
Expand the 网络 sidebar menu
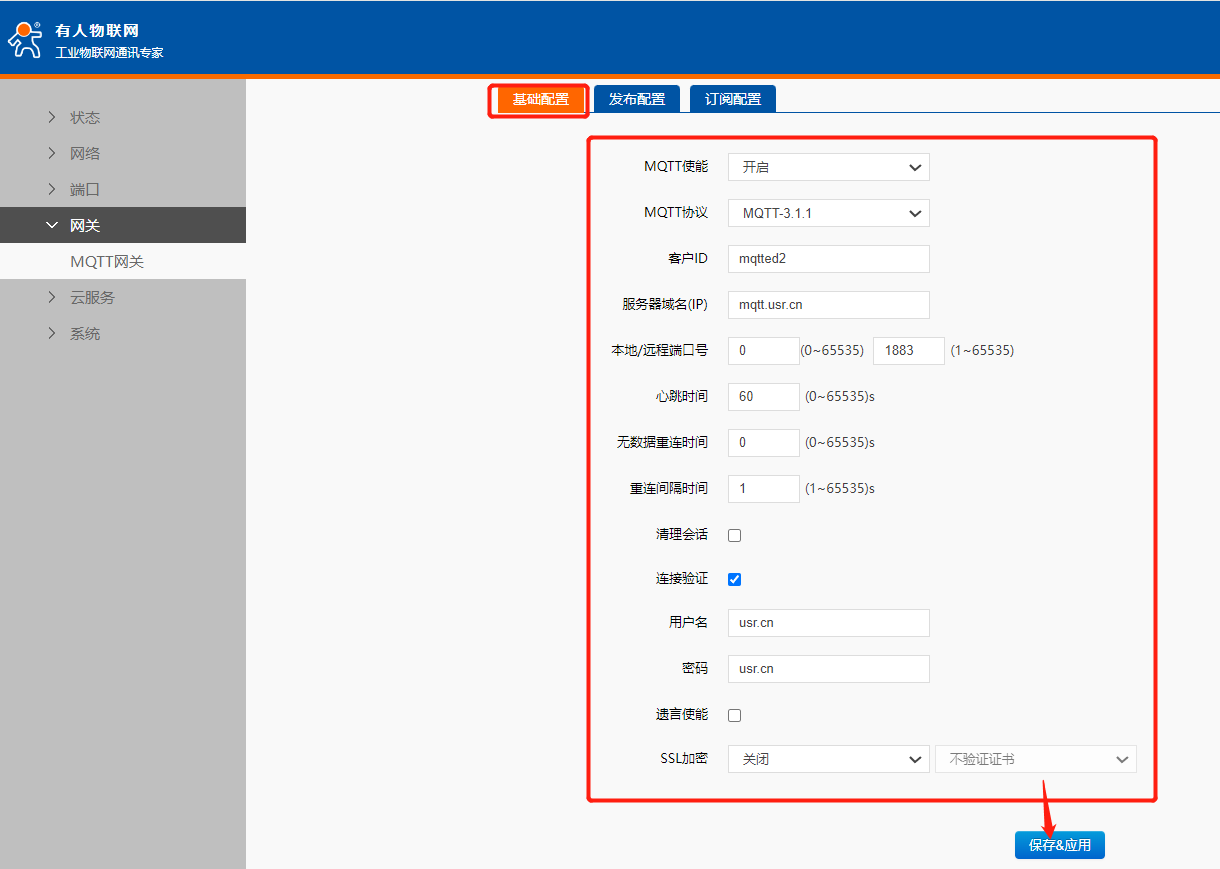pos(85,153)
